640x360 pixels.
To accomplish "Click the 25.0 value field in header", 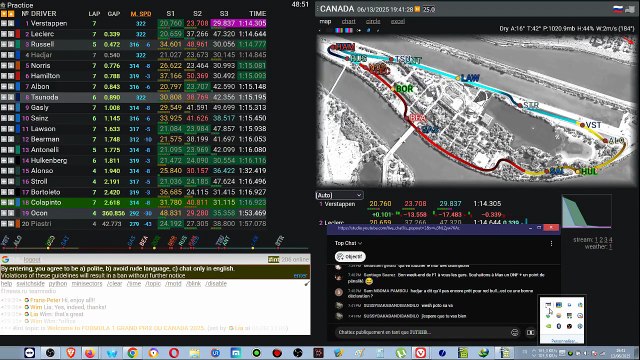I will pos(429,9).
